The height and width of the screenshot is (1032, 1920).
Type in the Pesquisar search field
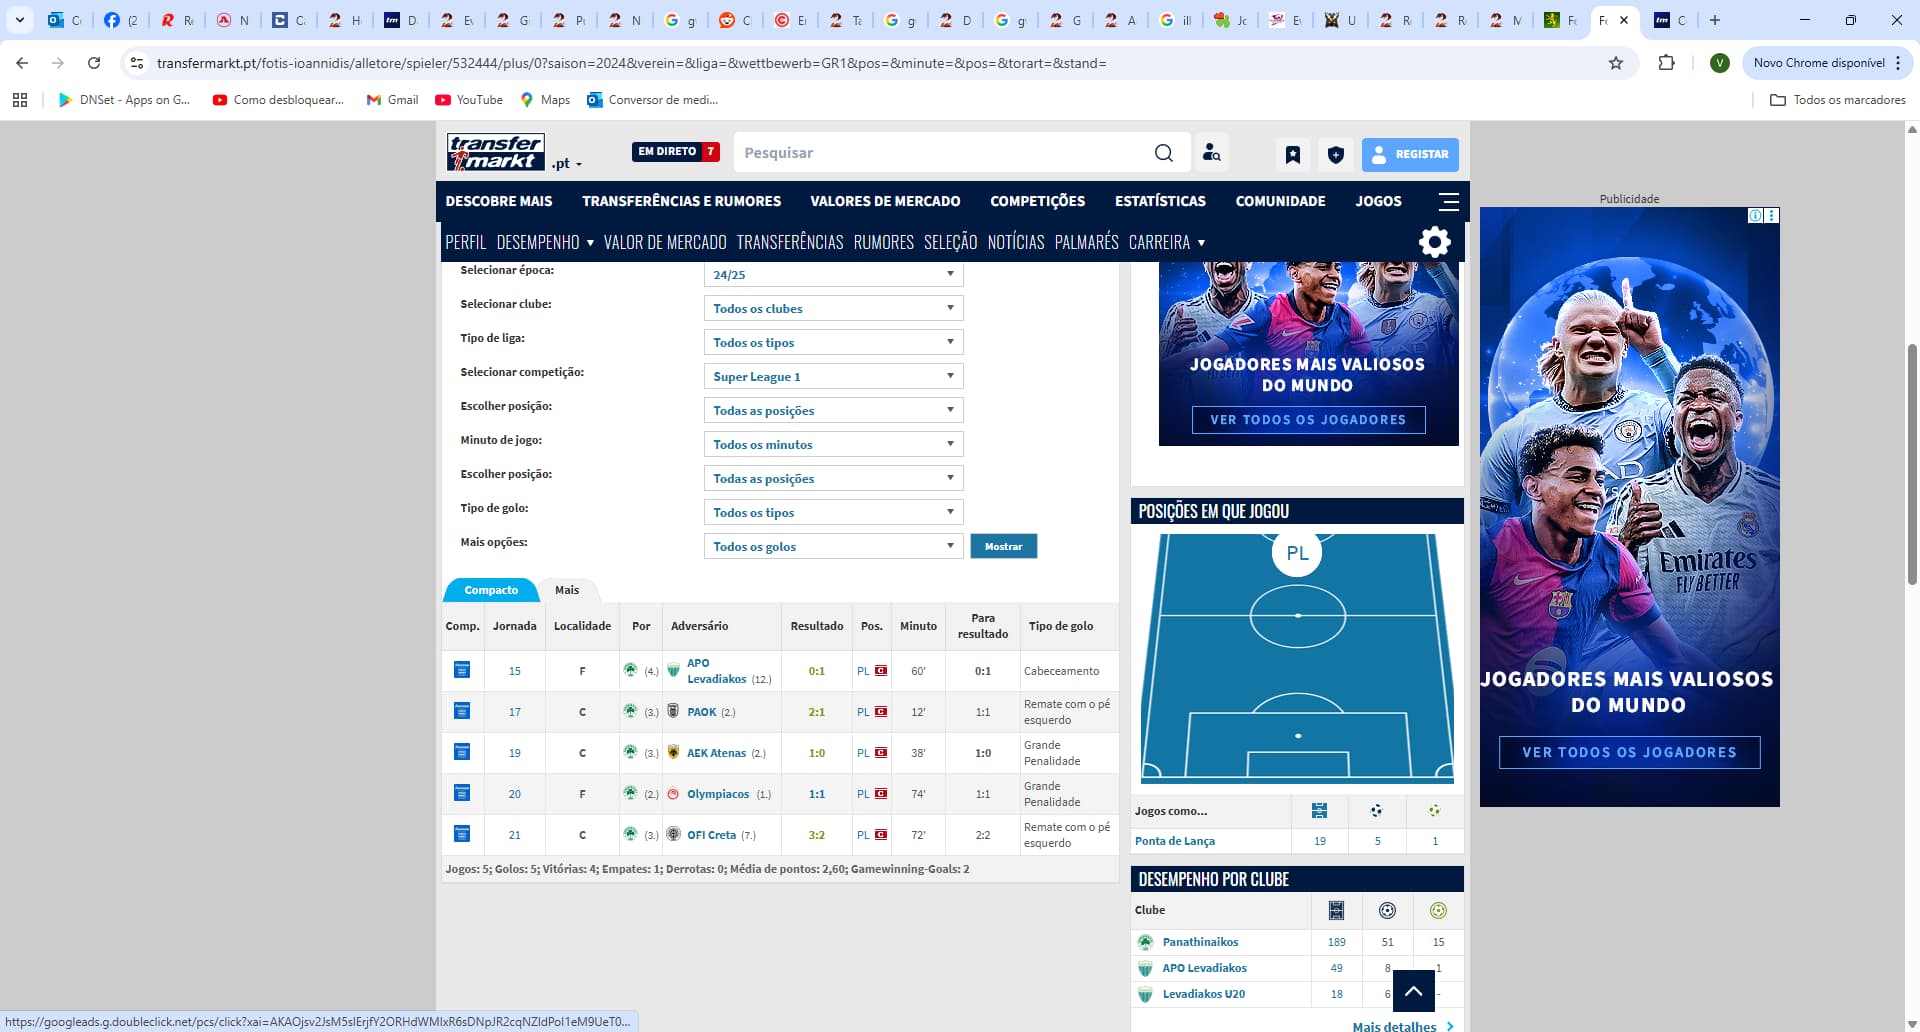point(940,153)
